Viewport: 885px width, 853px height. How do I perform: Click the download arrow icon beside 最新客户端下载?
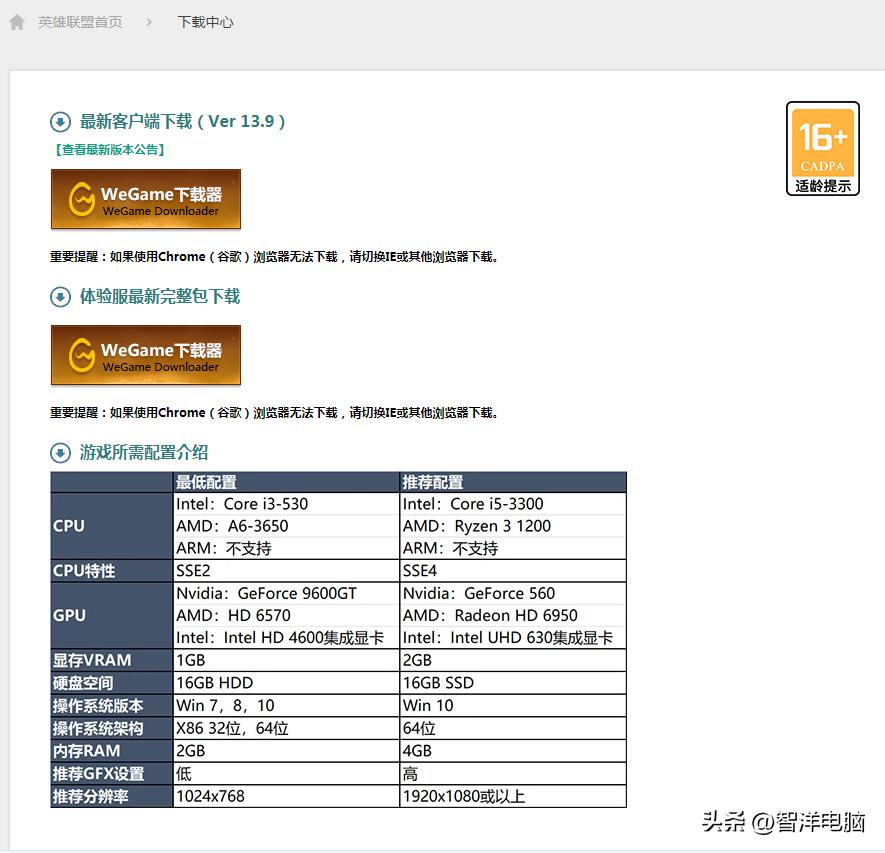(x=61, y=122)
